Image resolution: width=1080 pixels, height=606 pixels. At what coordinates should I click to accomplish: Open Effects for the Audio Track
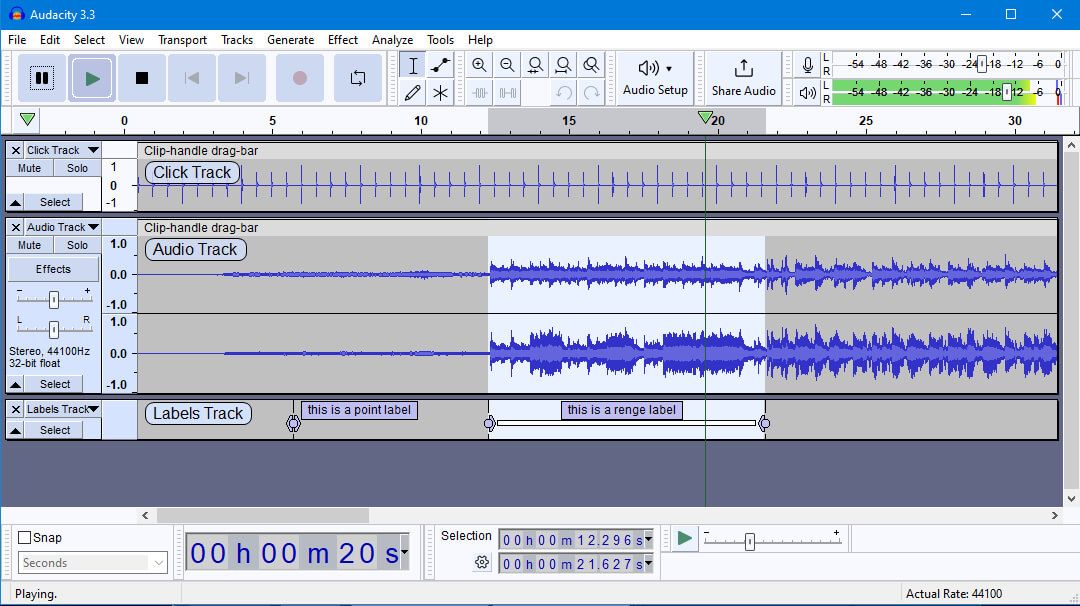(53, 269)
